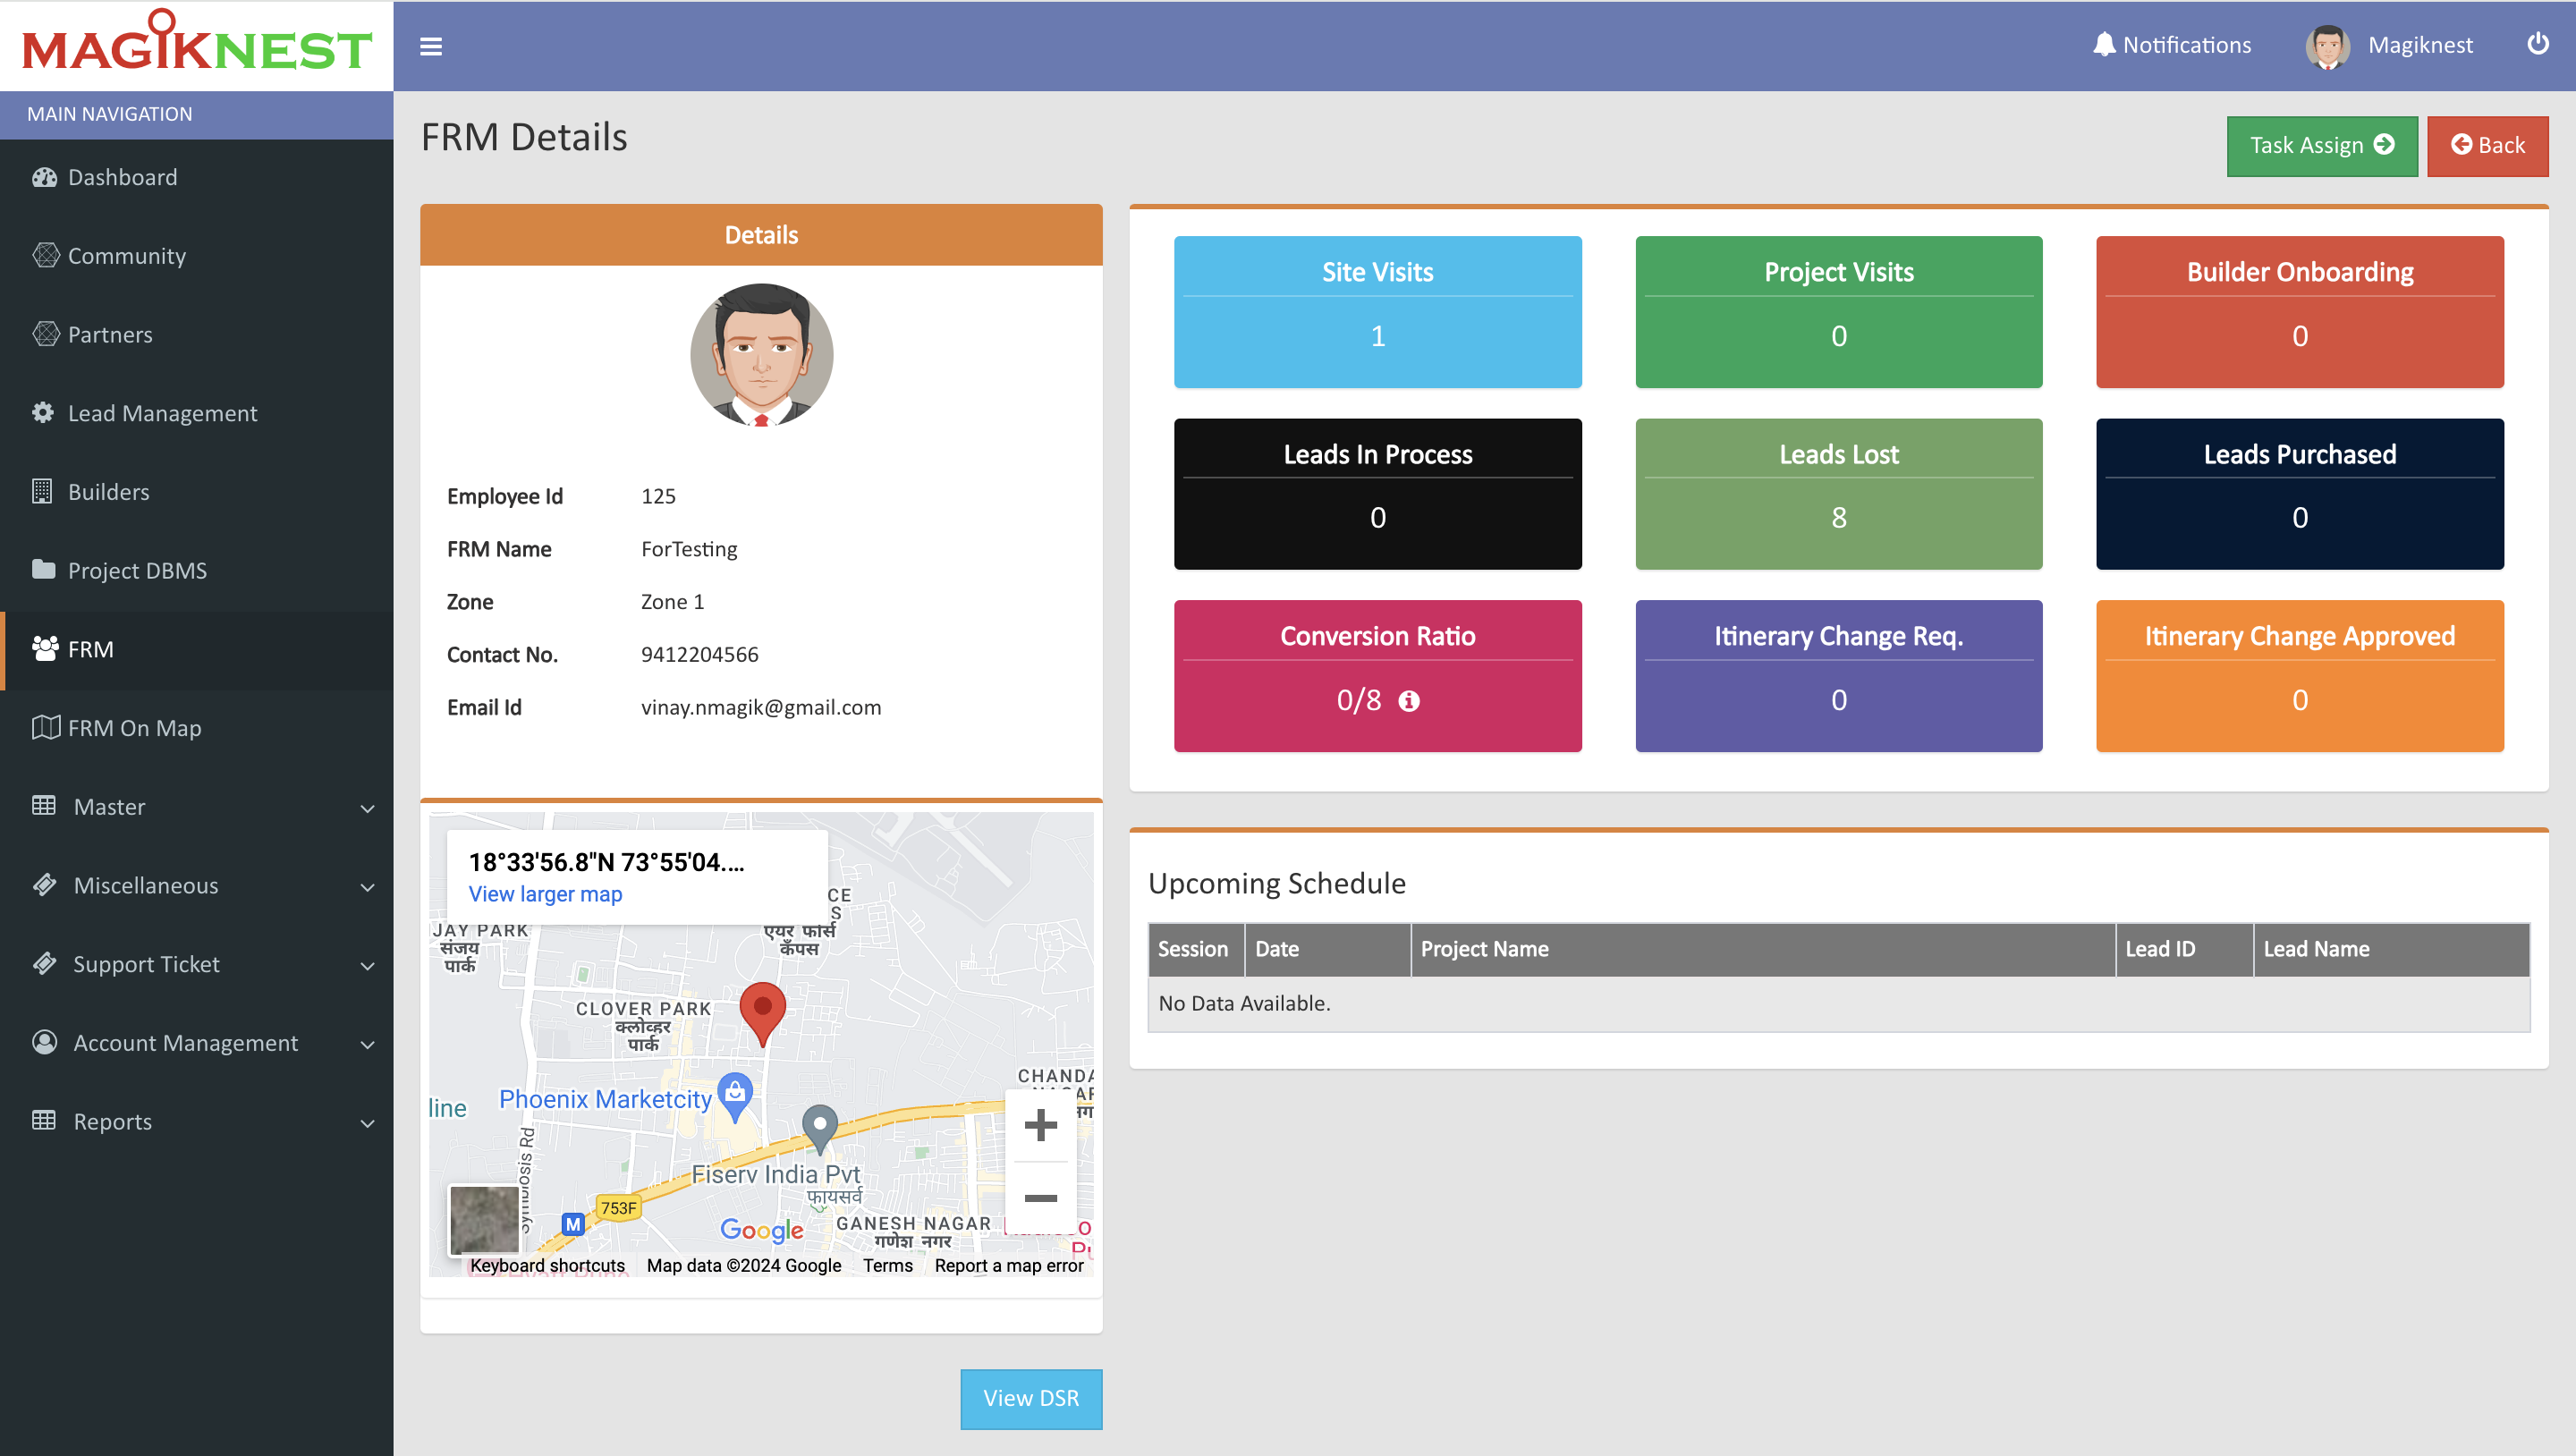Open the FRM On Map menu item

(x=197, y=727)
